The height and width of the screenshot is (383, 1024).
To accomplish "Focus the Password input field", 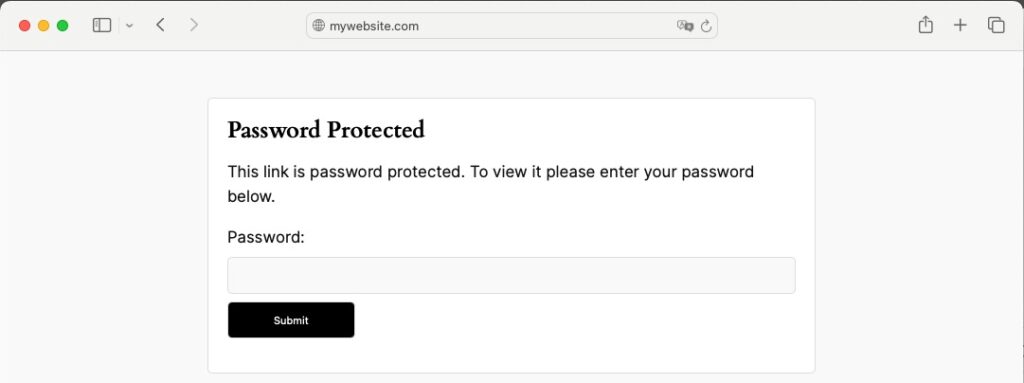I will tap(511, 275).
